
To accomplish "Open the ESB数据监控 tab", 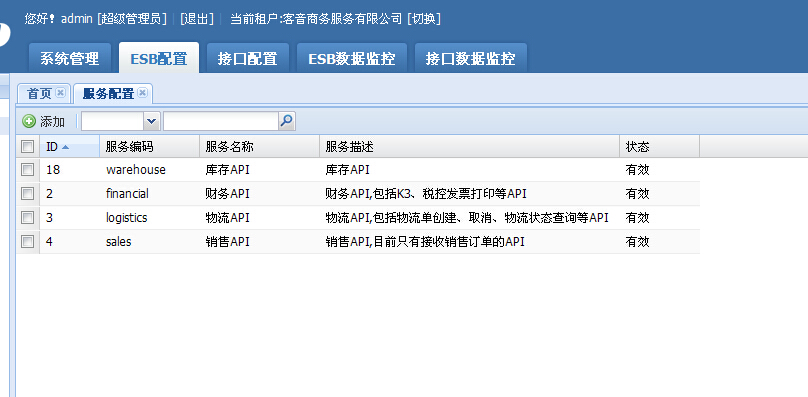I will 352,58.
